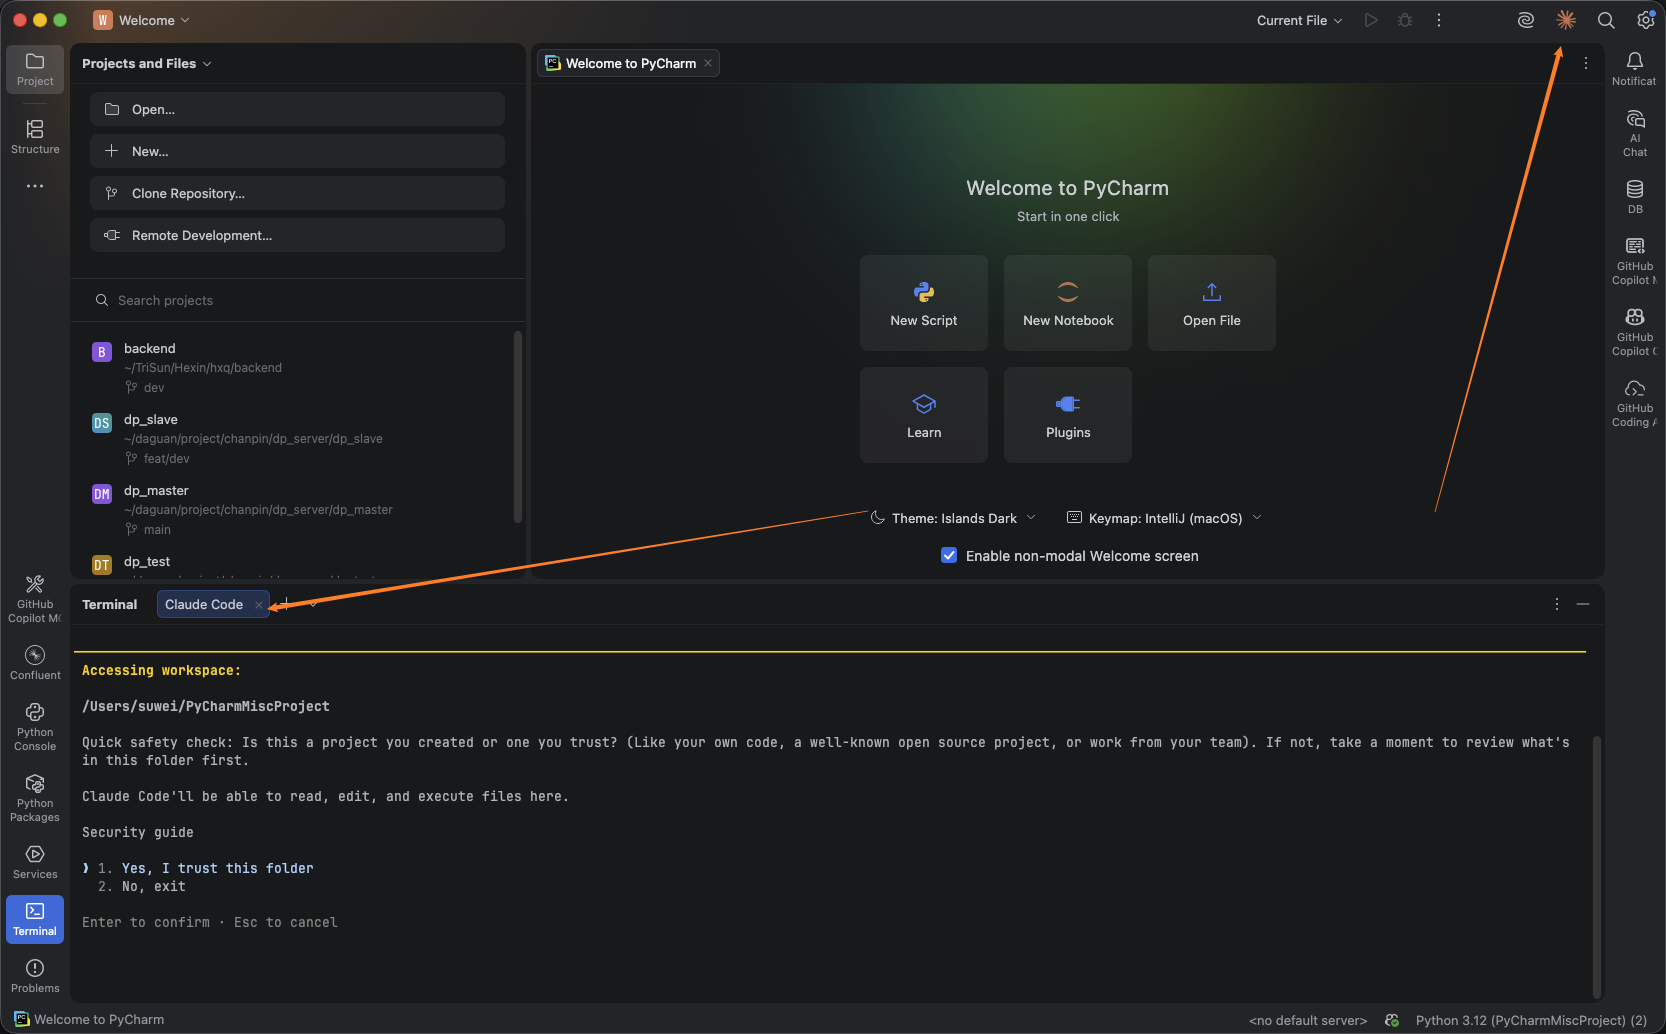Expand Projects and Files dropdown
This screenshot has height=1034, width=1666.
pyautogui.click(x=147, y=63)
